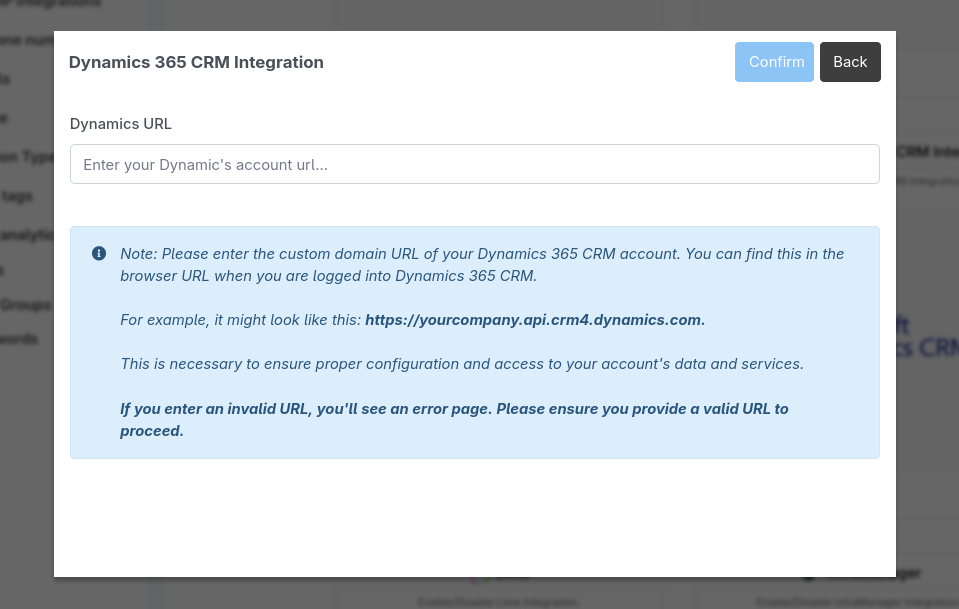Screen dimensions: 959x609
Task: Open the Groups item in the sidebar
Action: pyautogui.click(x=26, y=305)
